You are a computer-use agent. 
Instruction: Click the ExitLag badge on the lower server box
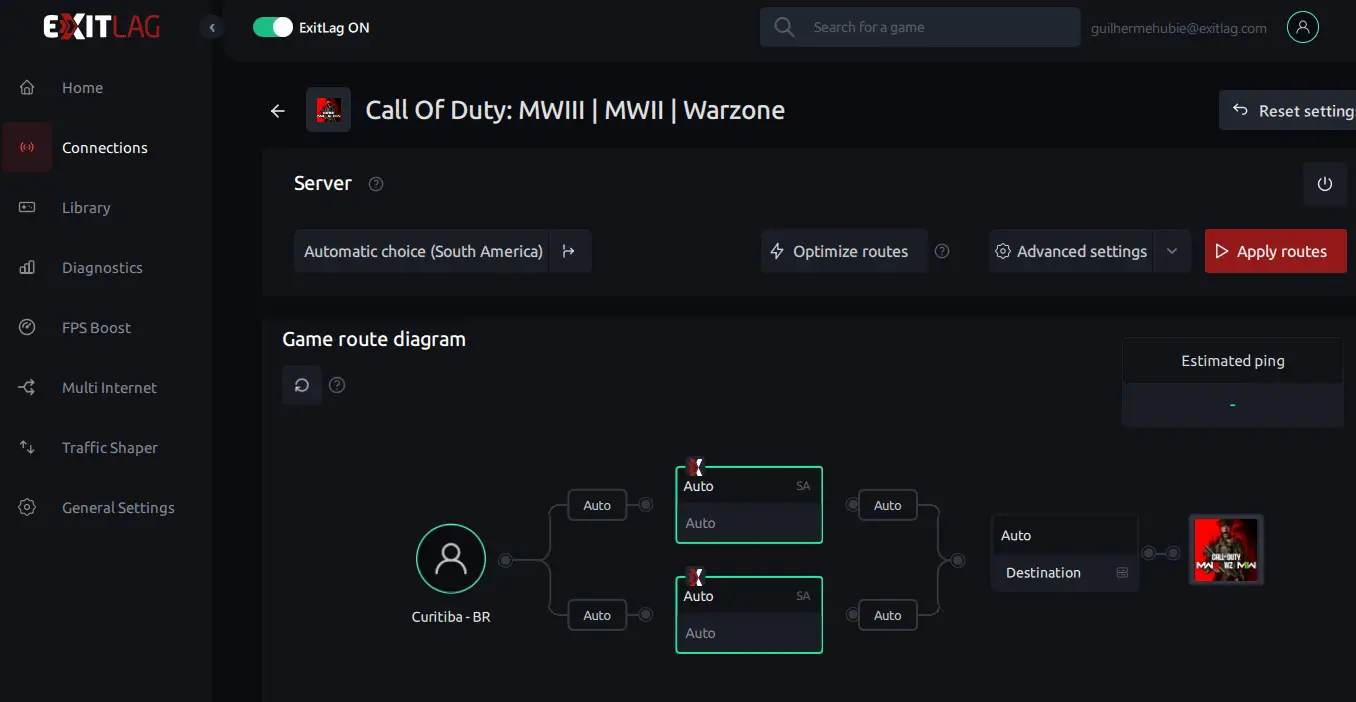tap(696, 577)
